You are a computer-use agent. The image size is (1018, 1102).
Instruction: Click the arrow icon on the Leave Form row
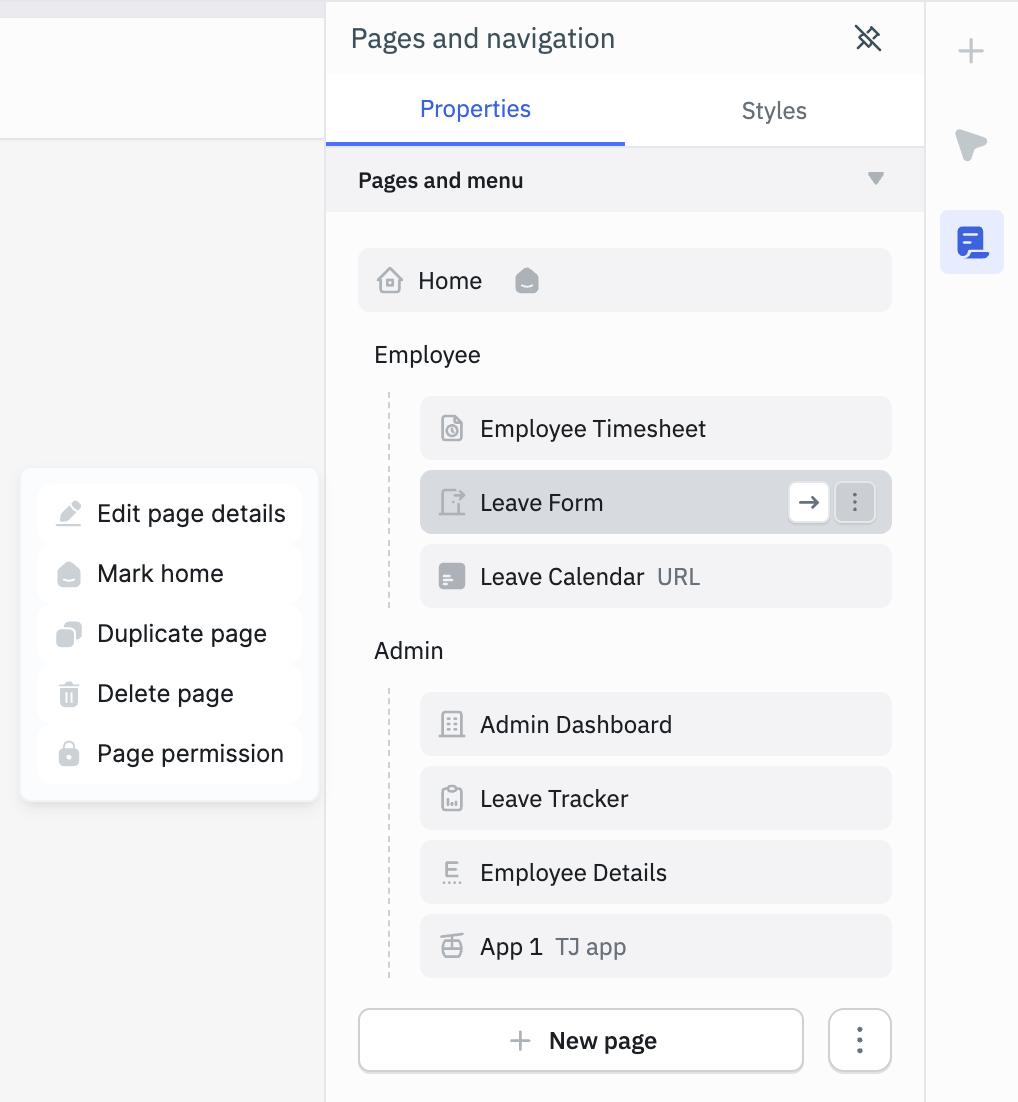[x=808, y=502]
